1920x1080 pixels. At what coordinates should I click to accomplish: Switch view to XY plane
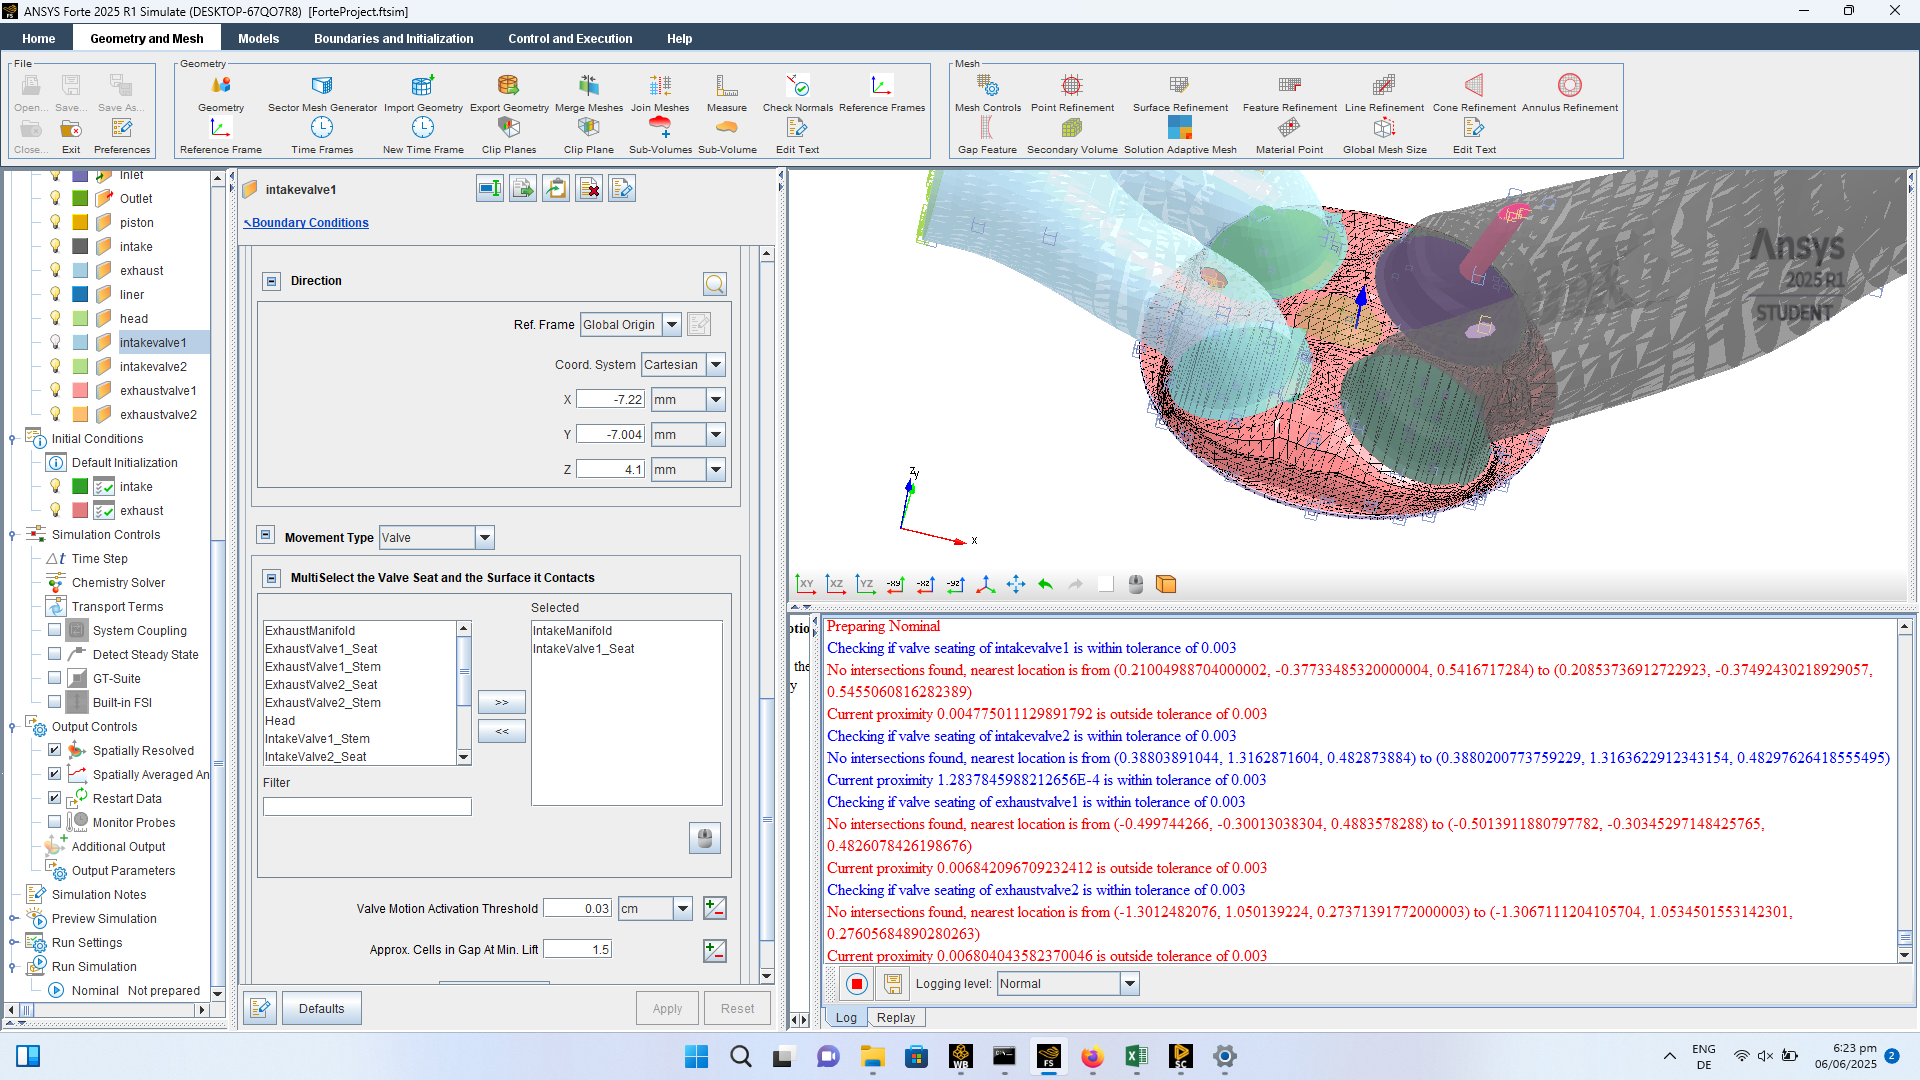(805, 584)
